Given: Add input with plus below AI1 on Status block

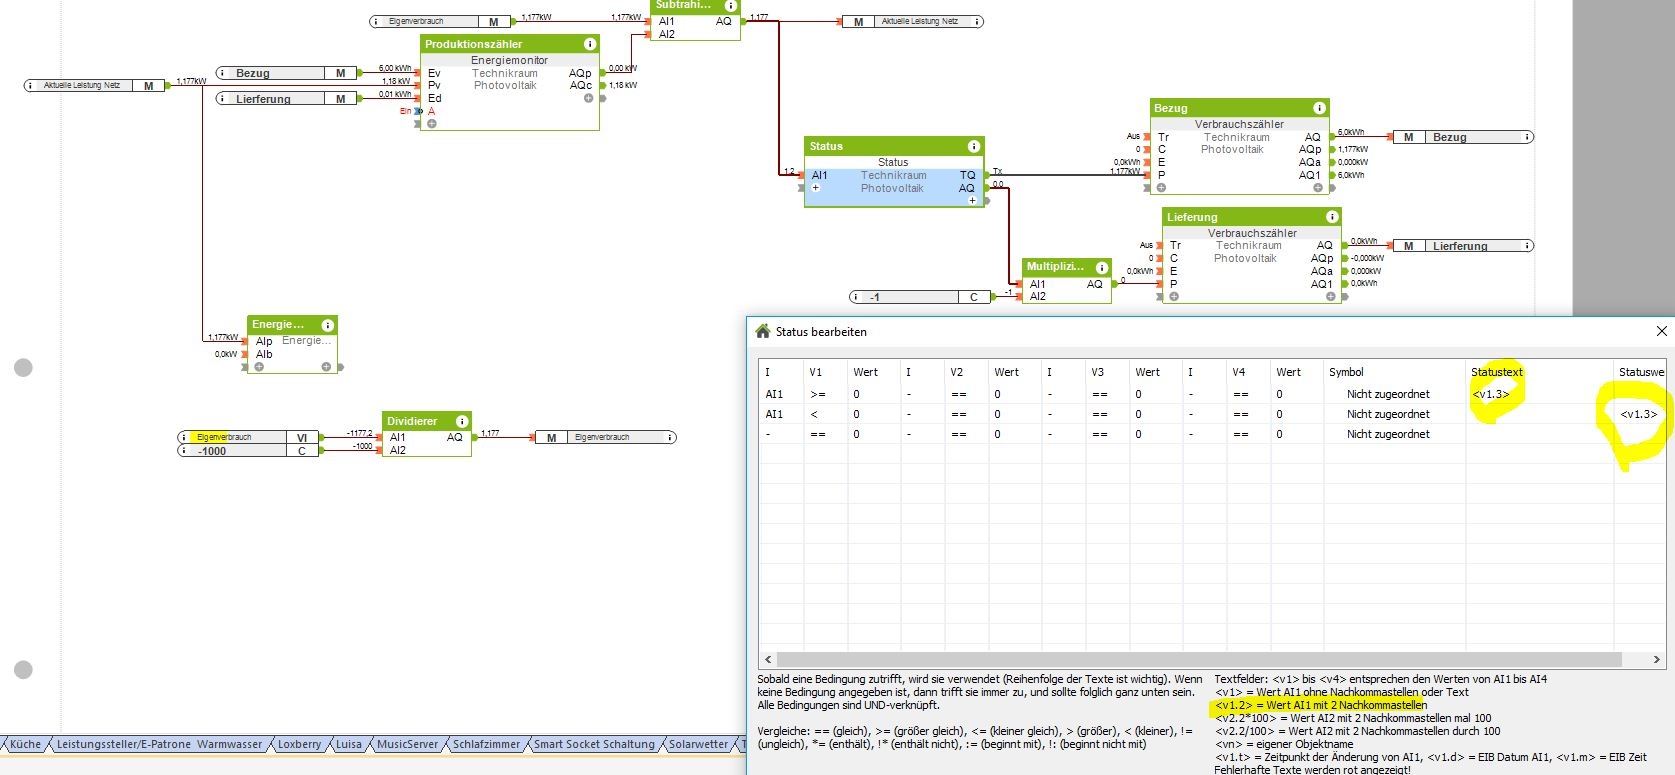Looking at the screenshot, I should pos(816,188).
